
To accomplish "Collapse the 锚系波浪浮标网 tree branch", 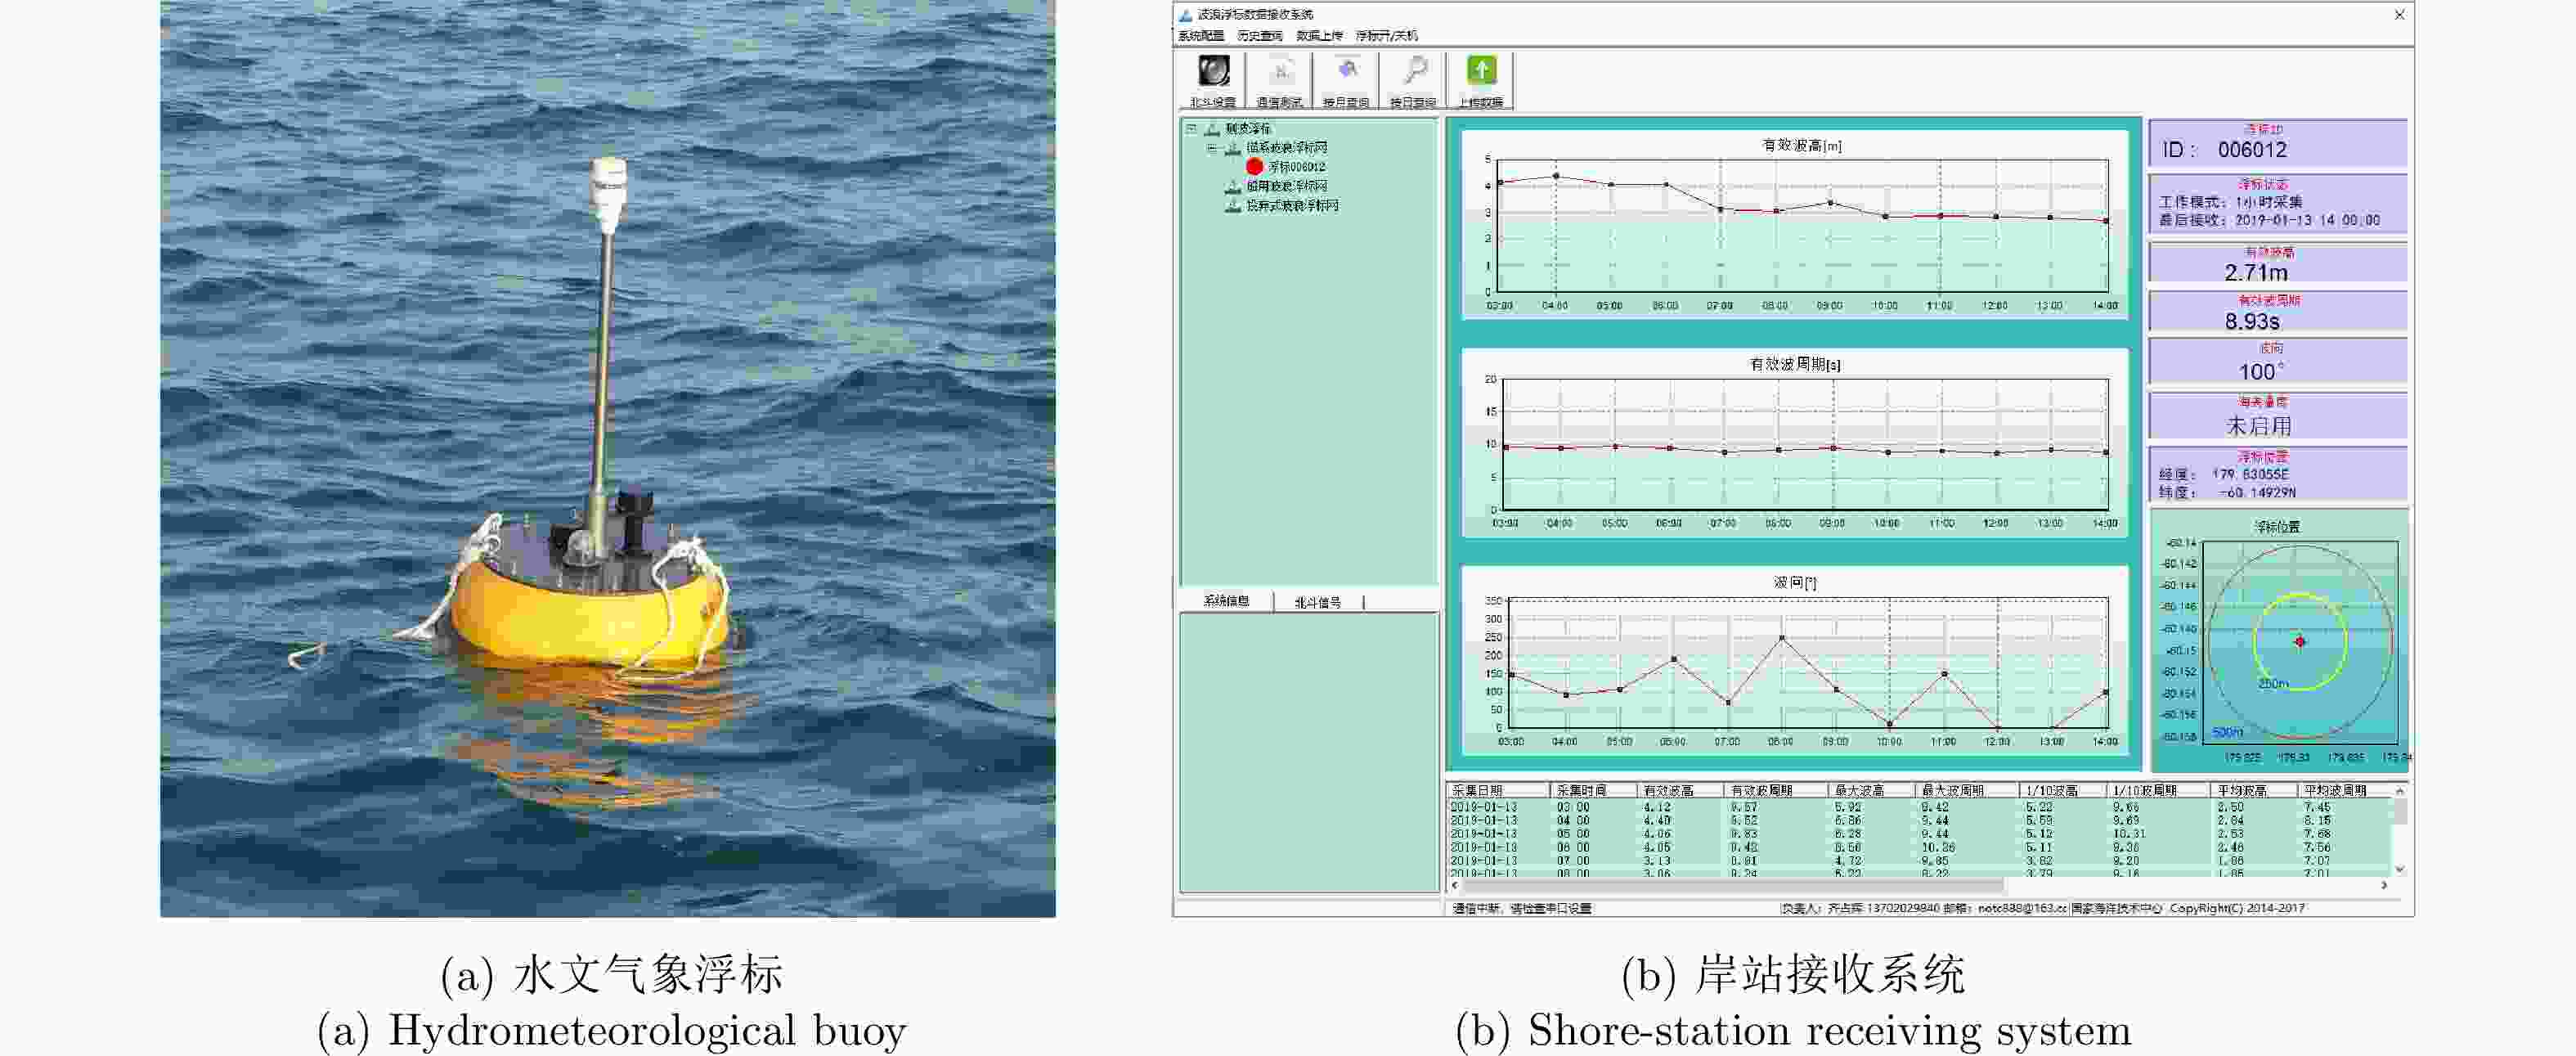I will tap(1211, 148).
